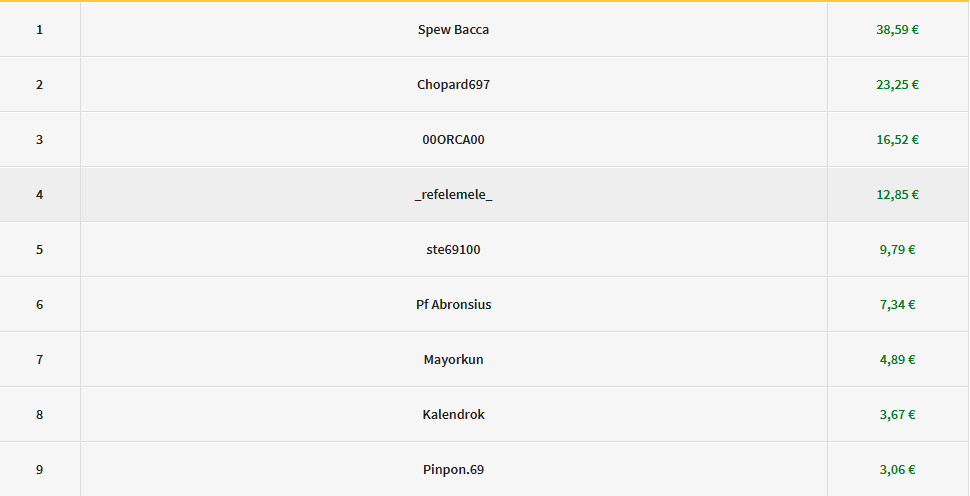Select the 12,85 € prize in highlighted row
970x496 pixels.
[x=897, y=195]
